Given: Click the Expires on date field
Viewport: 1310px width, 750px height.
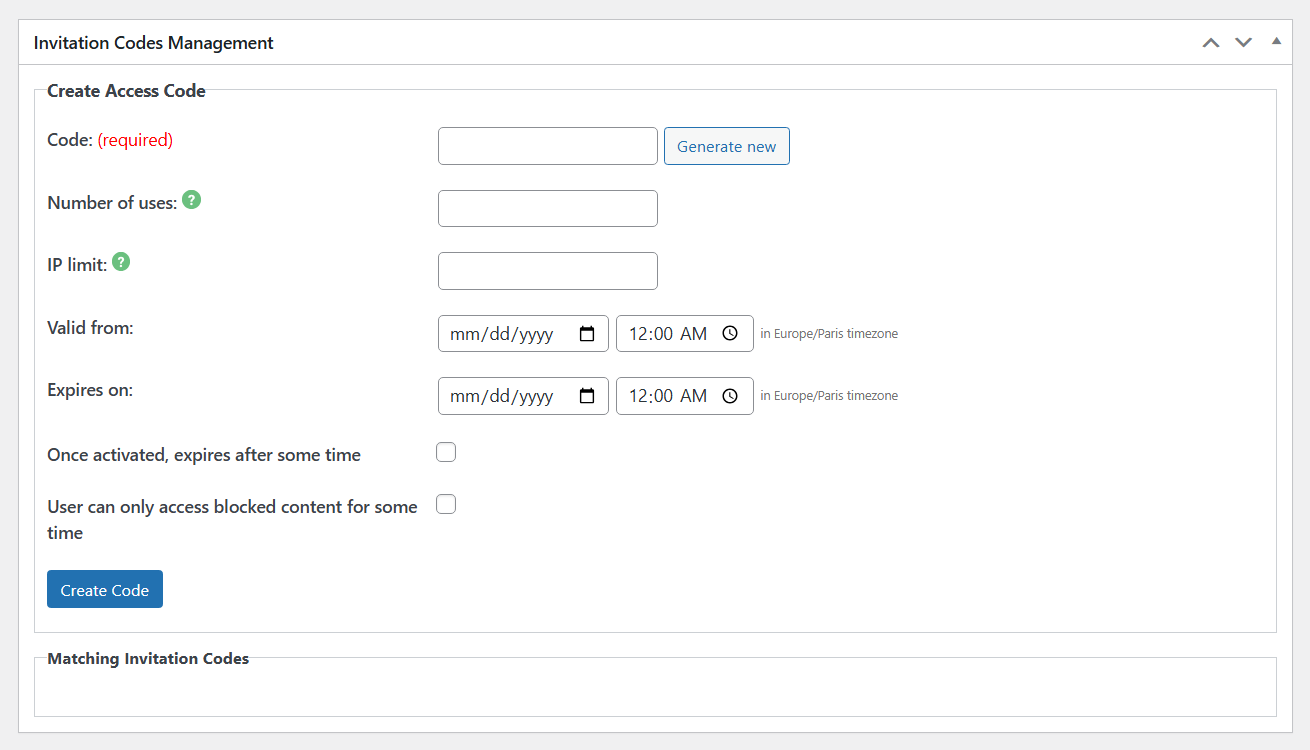Looking at the screenshot, I should click(x=523, y=396).
